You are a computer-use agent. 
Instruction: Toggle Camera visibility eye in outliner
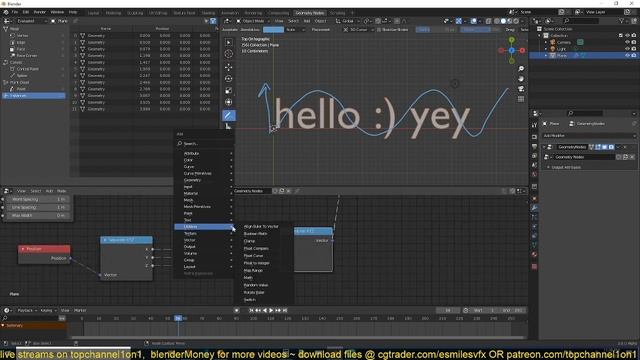[x=627, y=42]
